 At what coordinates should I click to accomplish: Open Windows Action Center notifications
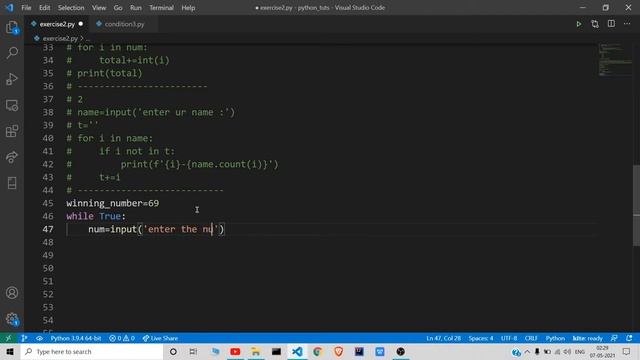pyautogui.click(x=627, y=351)
